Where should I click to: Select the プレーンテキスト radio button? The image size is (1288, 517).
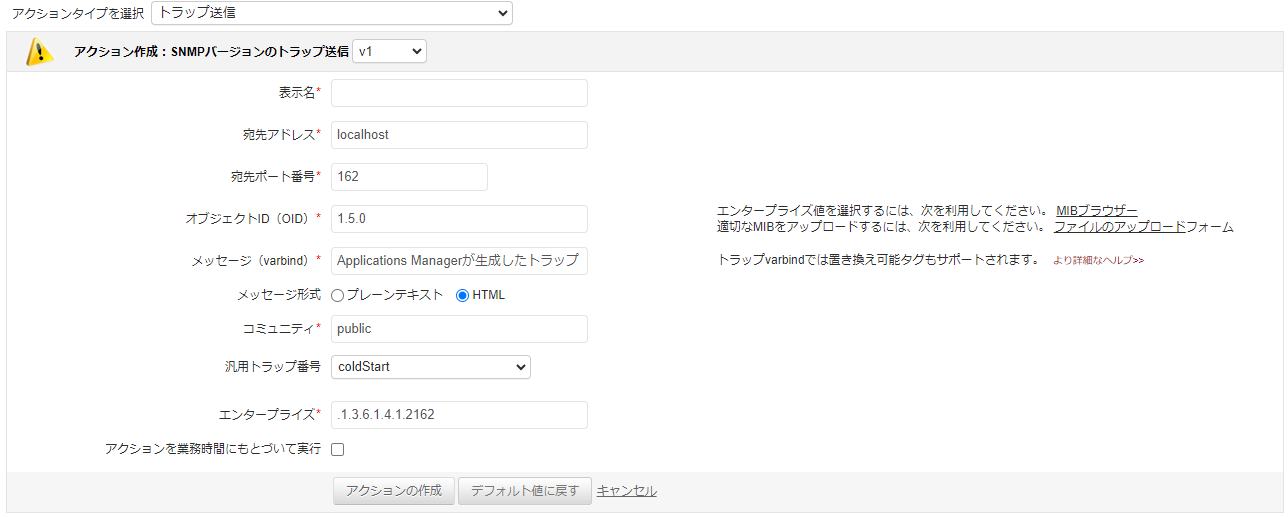coord(337,295)
